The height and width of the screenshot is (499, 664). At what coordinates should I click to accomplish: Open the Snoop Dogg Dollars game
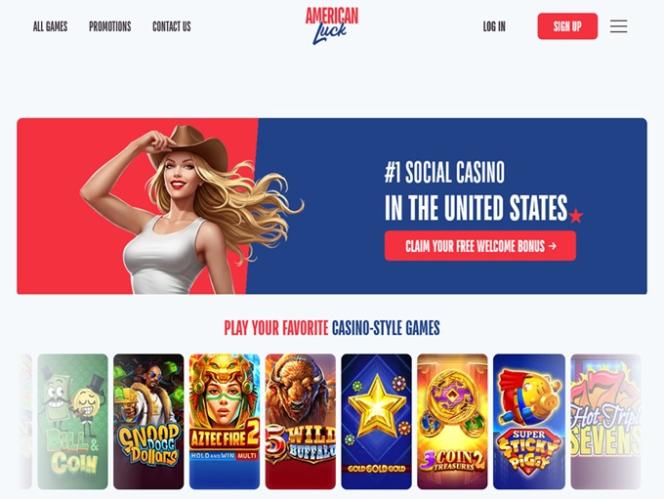[x=149, y=421]
